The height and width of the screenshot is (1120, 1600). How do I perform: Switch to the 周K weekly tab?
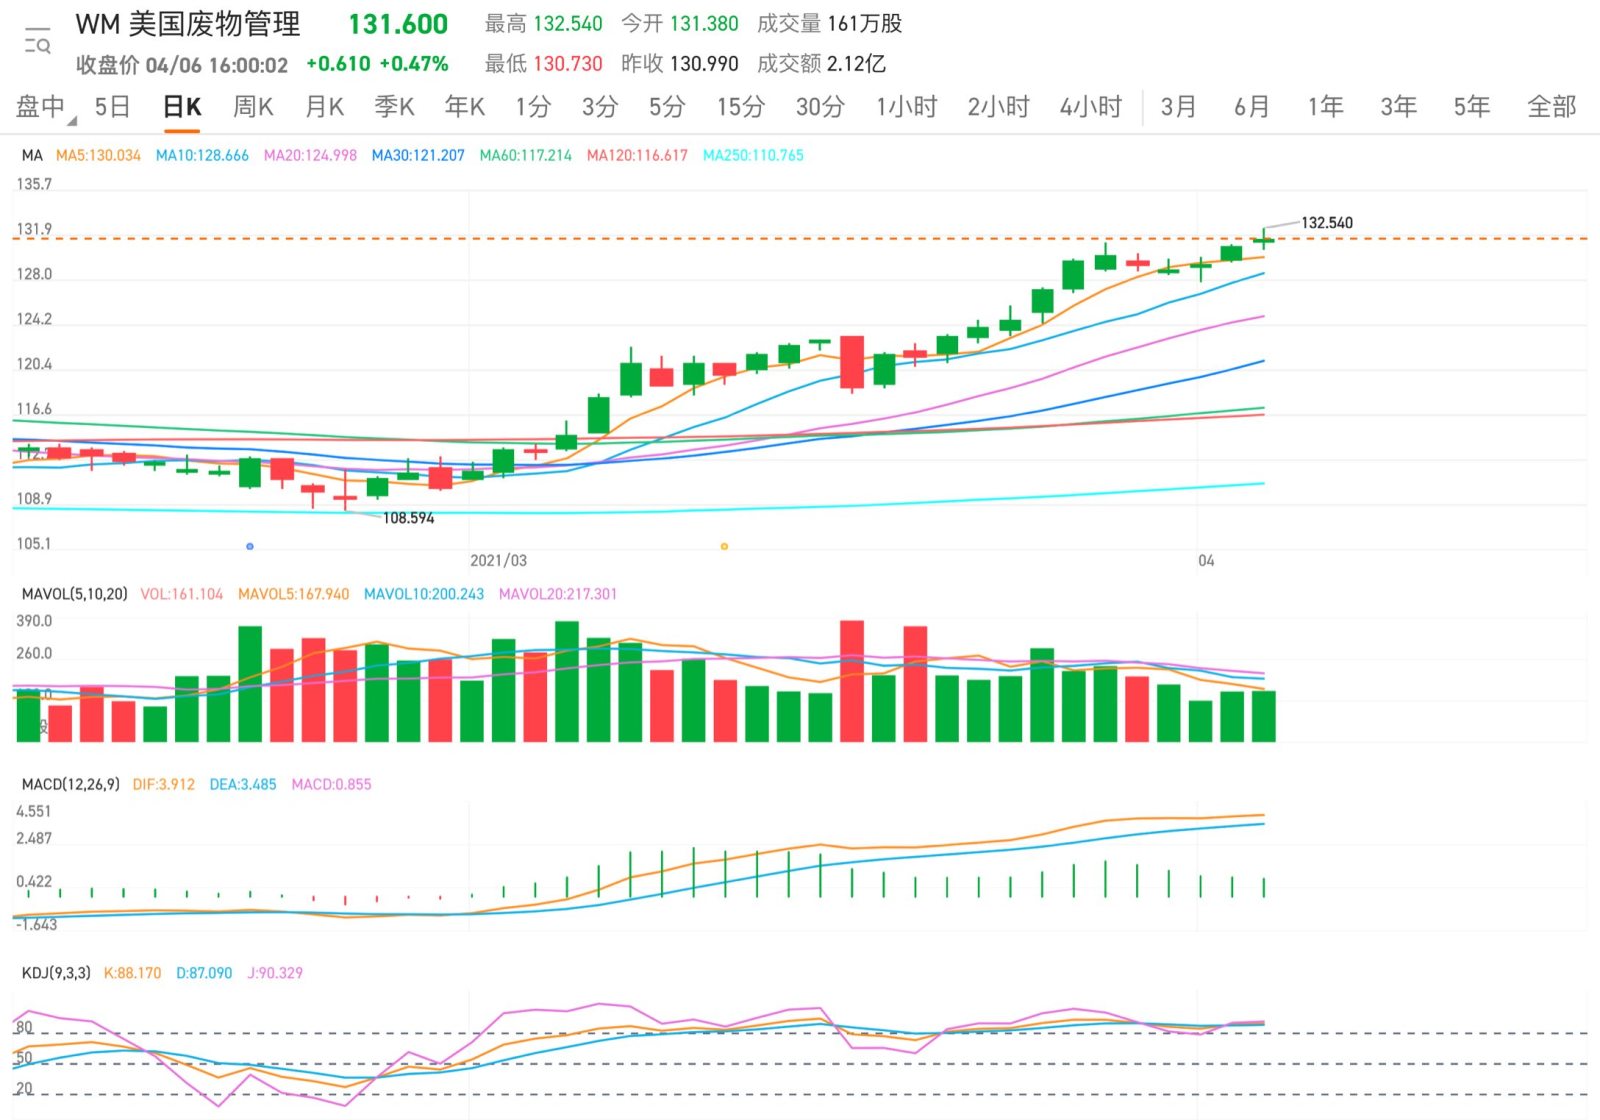point(253,107)
